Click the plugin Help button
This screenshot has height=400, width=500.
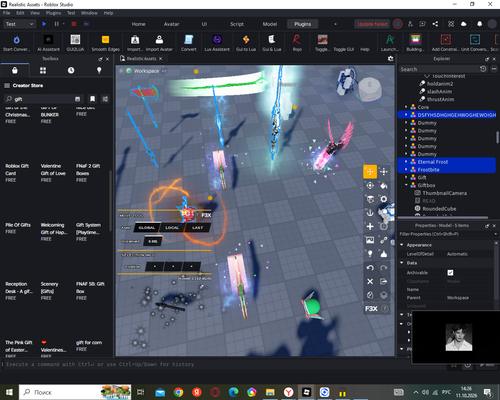pyautogui.click(x=365, y=49)
